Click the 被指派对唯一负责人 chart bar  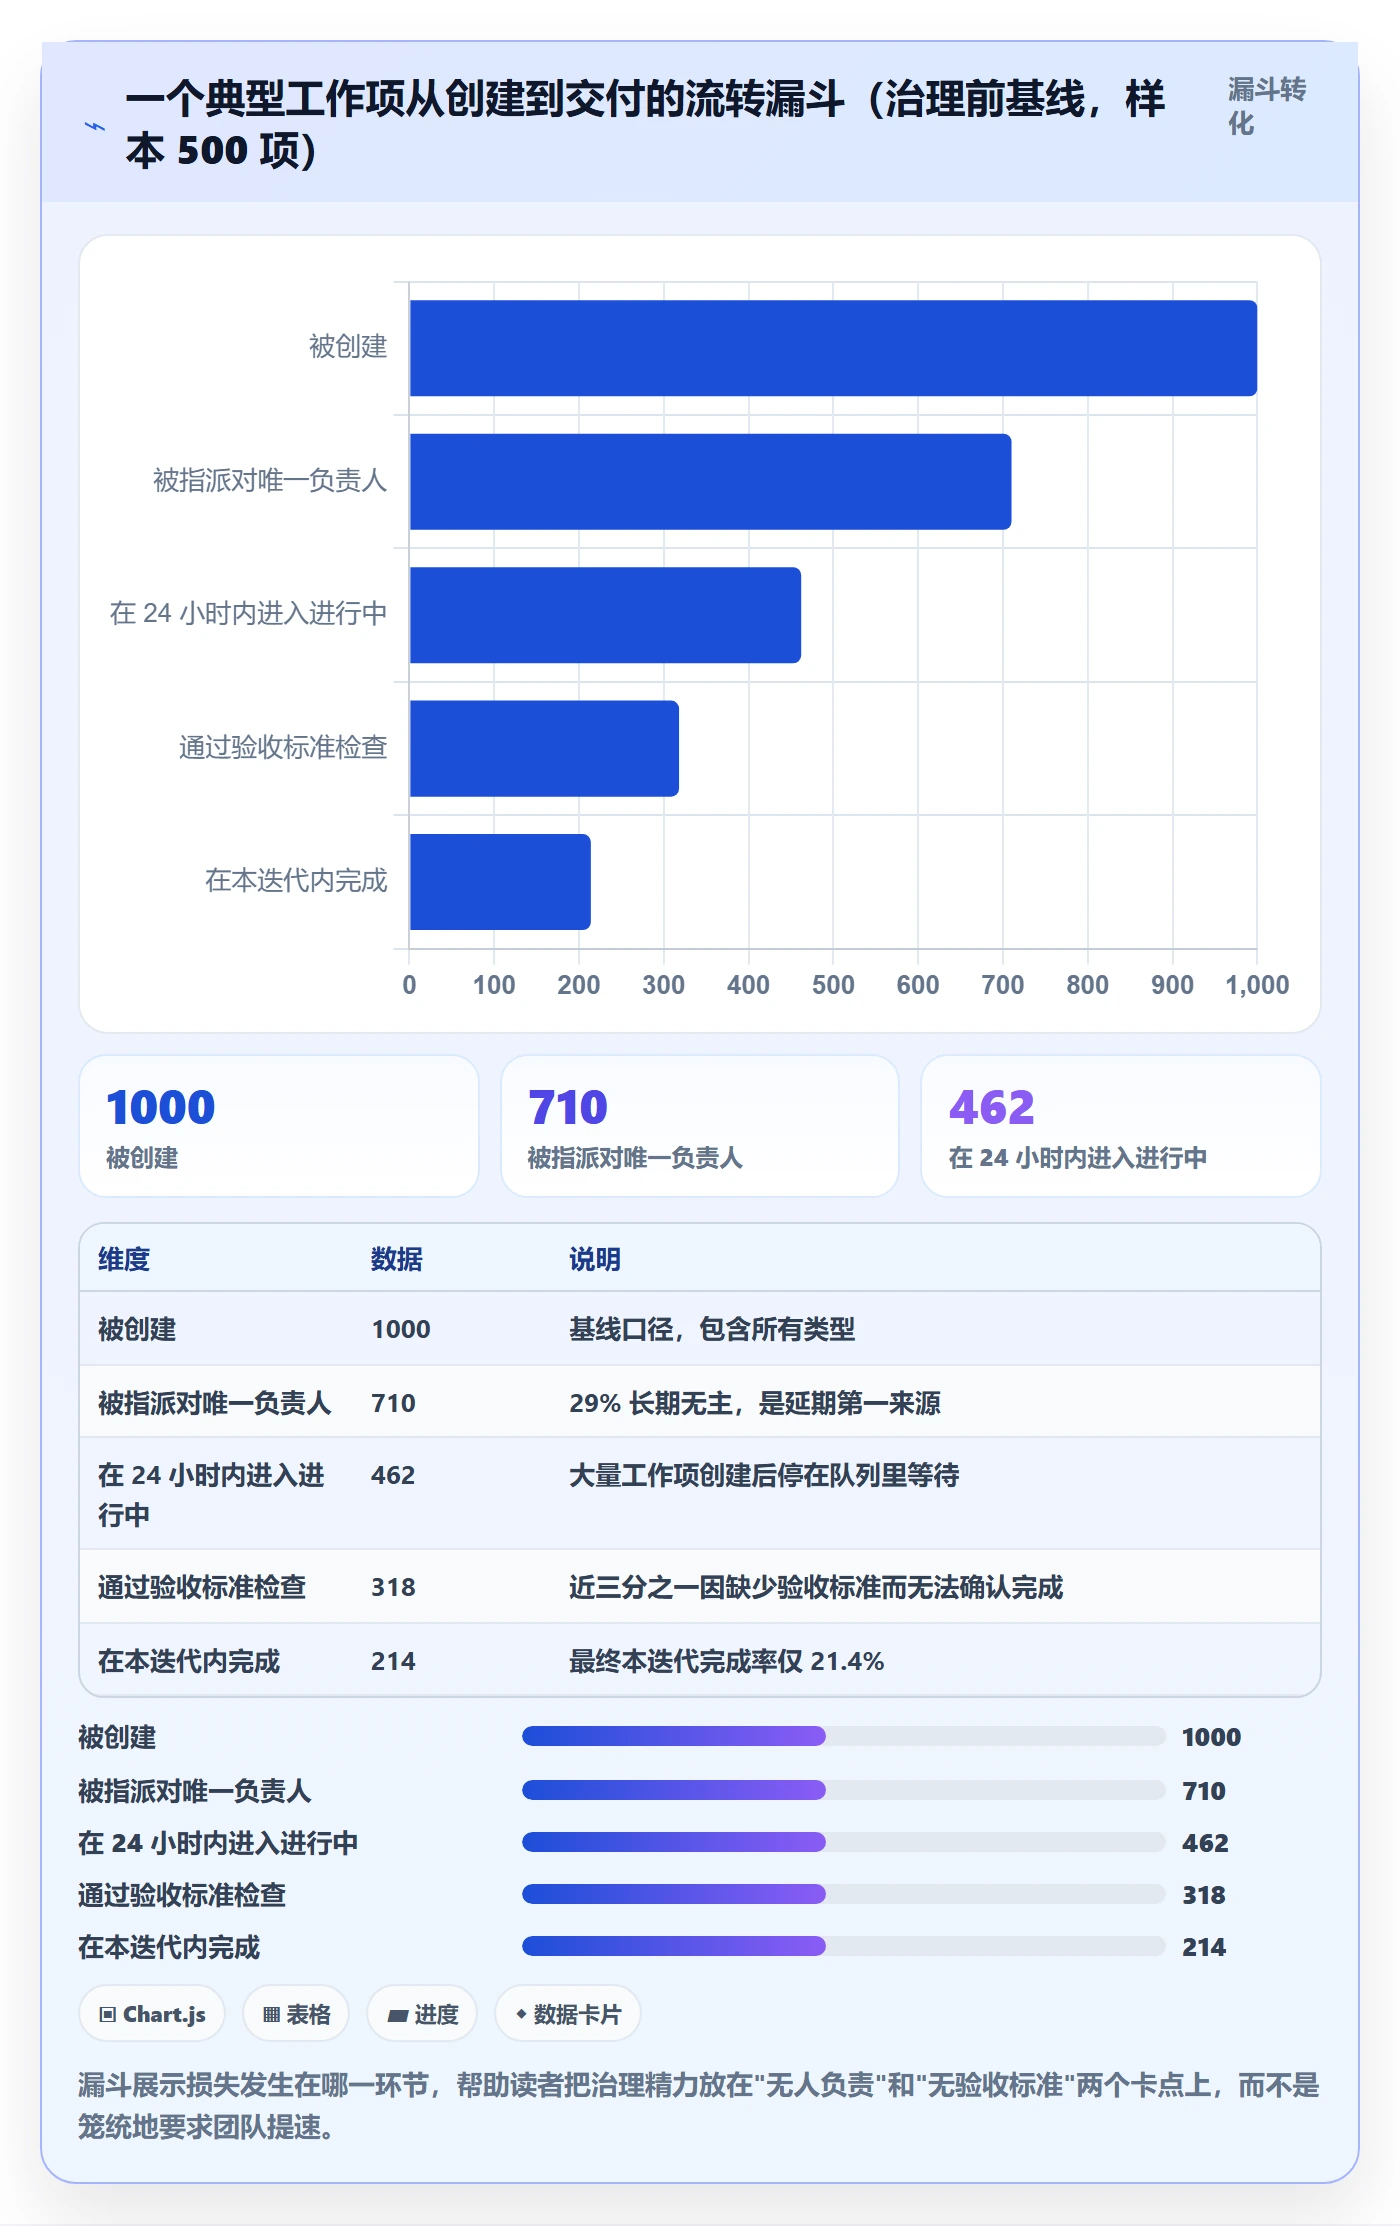(710, 481)
